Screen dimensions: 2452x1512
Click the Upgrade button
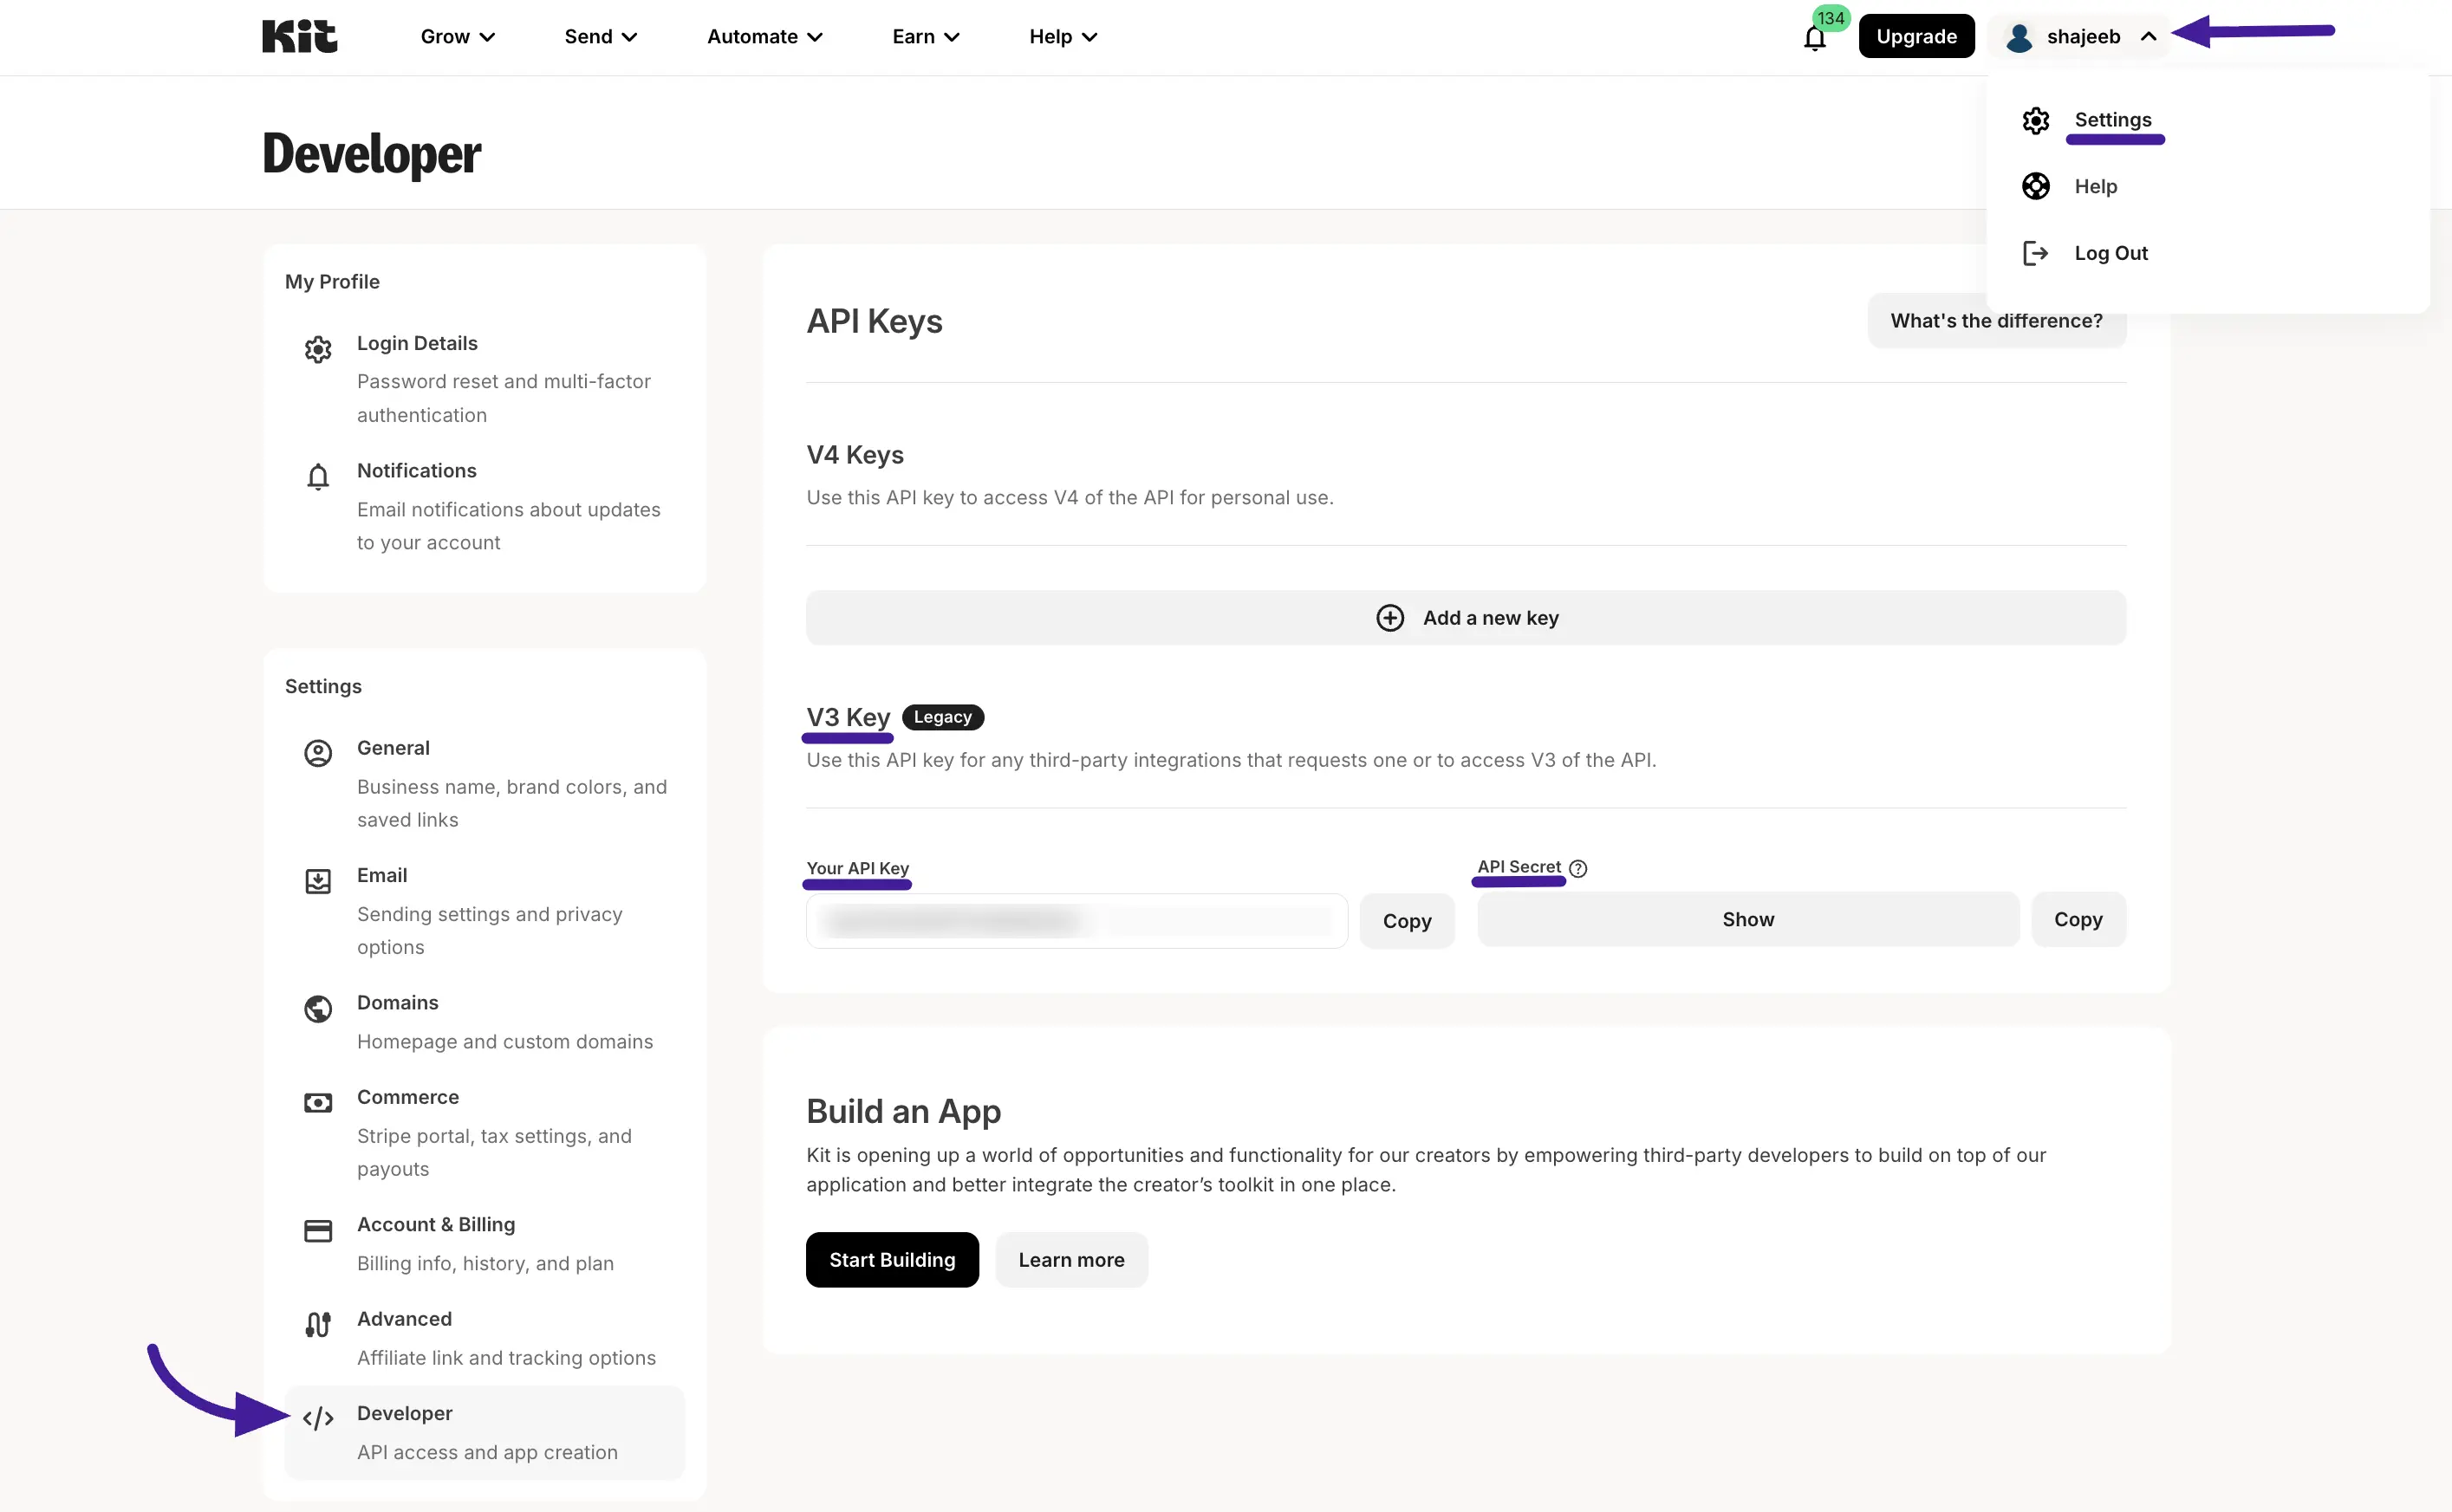point(1916,37)
